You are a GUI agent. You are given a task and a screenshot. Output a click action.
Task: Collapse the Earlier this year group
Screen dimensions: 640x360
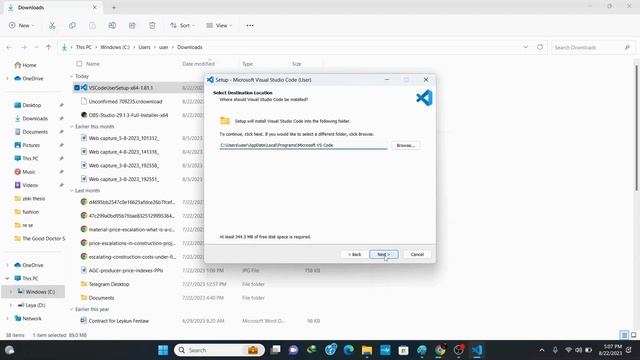click(x=71, y=309)
